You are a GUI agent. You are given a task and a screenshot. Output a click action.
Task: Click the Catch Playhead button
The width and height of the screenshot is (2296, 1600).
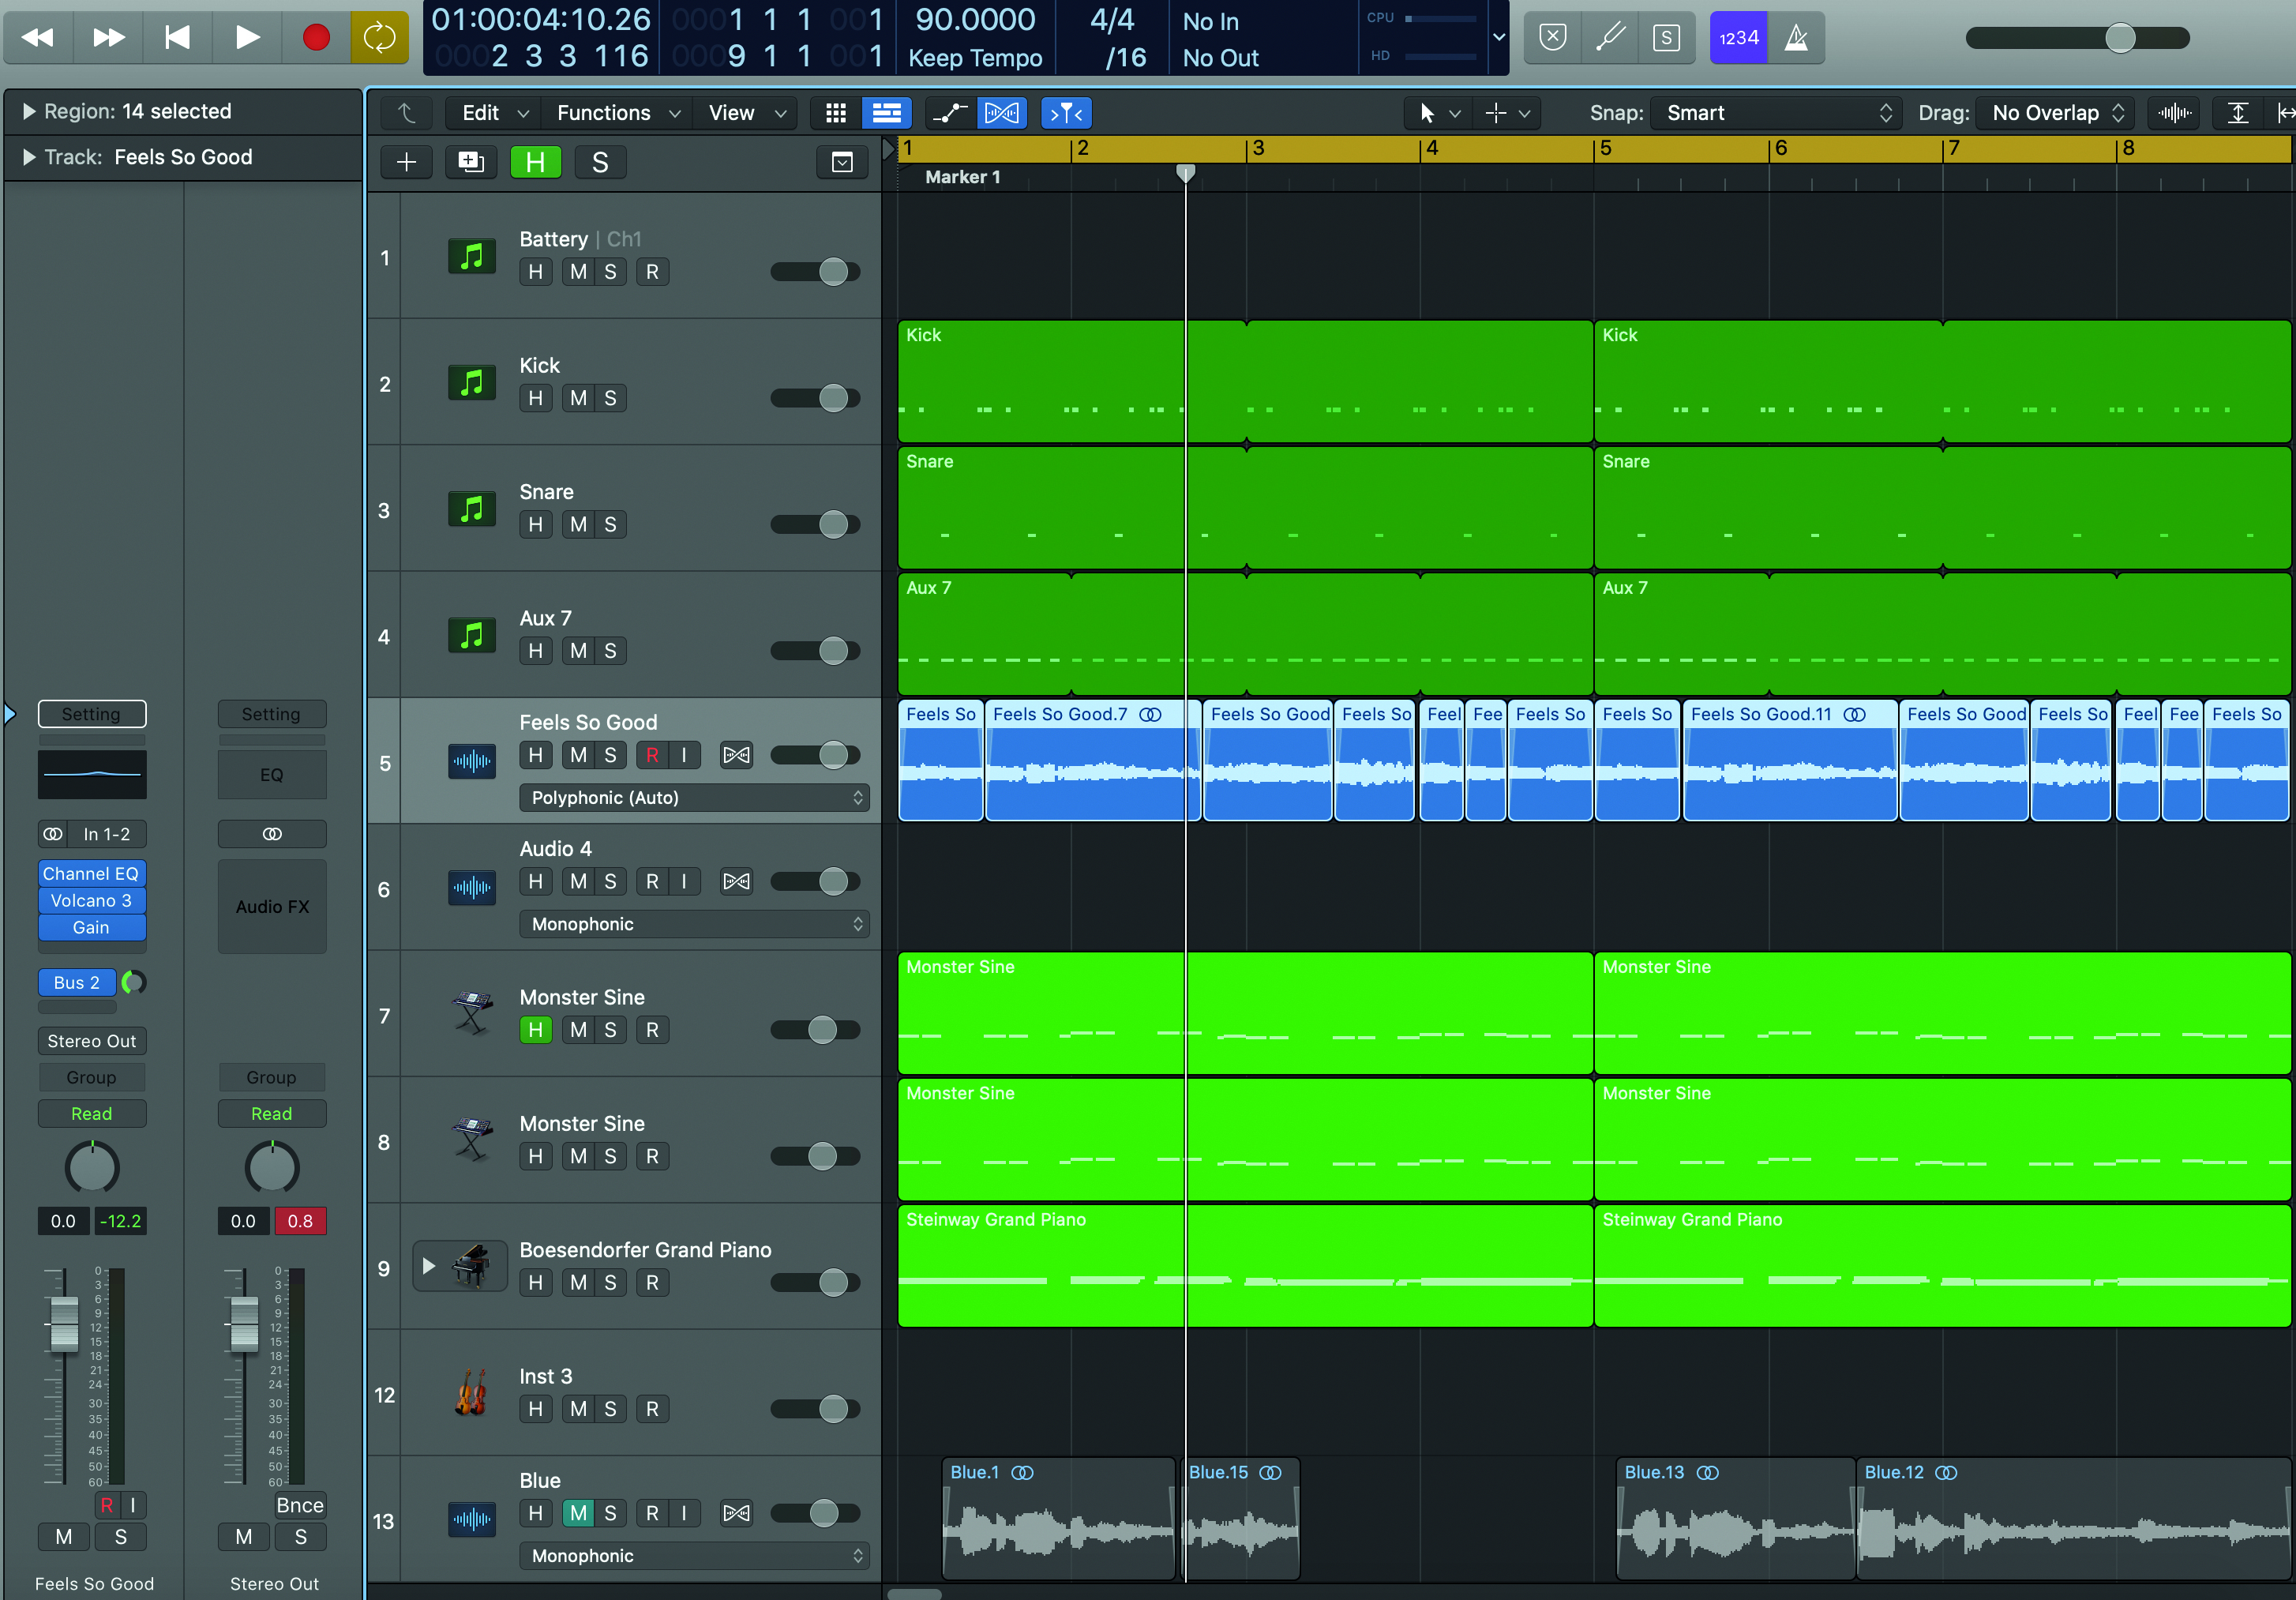(x=1066, y=113)
